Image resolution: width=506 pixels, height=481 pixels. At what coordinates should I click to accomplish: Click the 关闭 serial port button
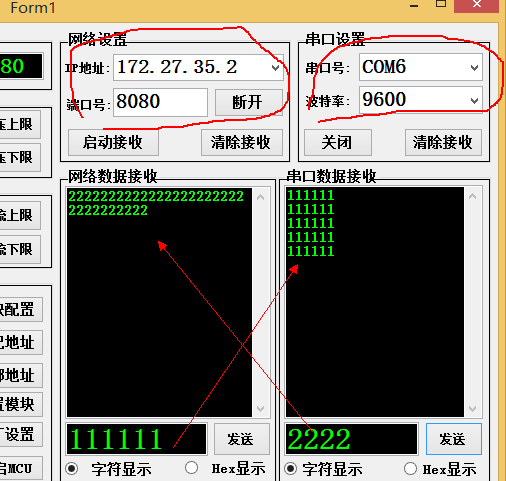337,143
